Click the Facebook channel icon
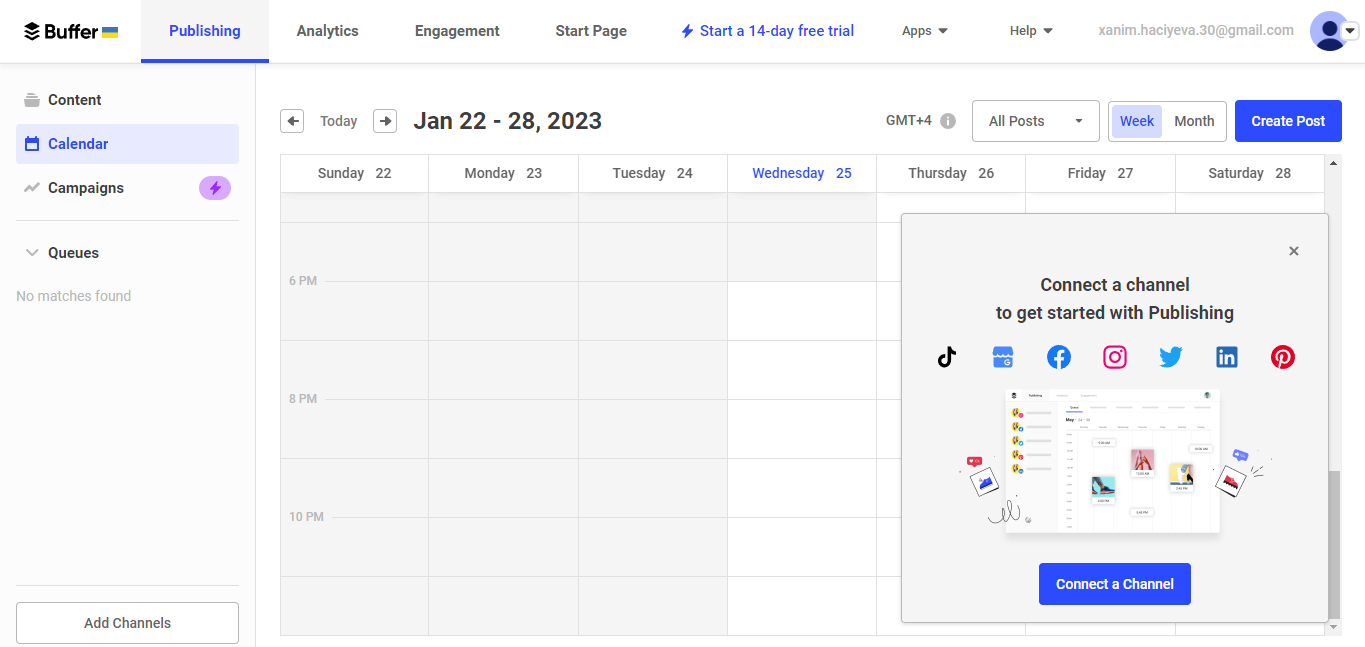The image size is (1365, 647). coord(1059,357)
